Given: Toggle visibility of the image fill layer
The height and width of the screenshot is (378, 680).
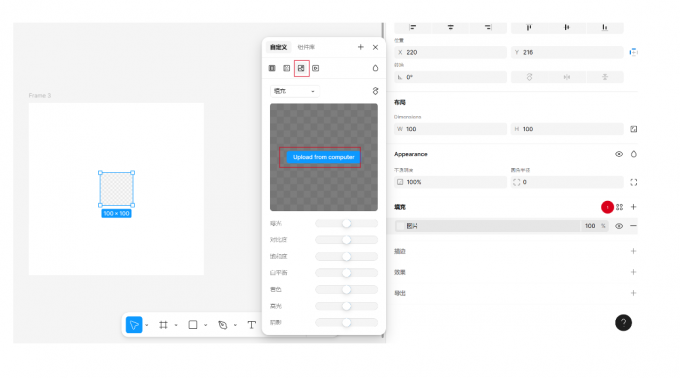Looking at the screenshot, I should point(619,226).
